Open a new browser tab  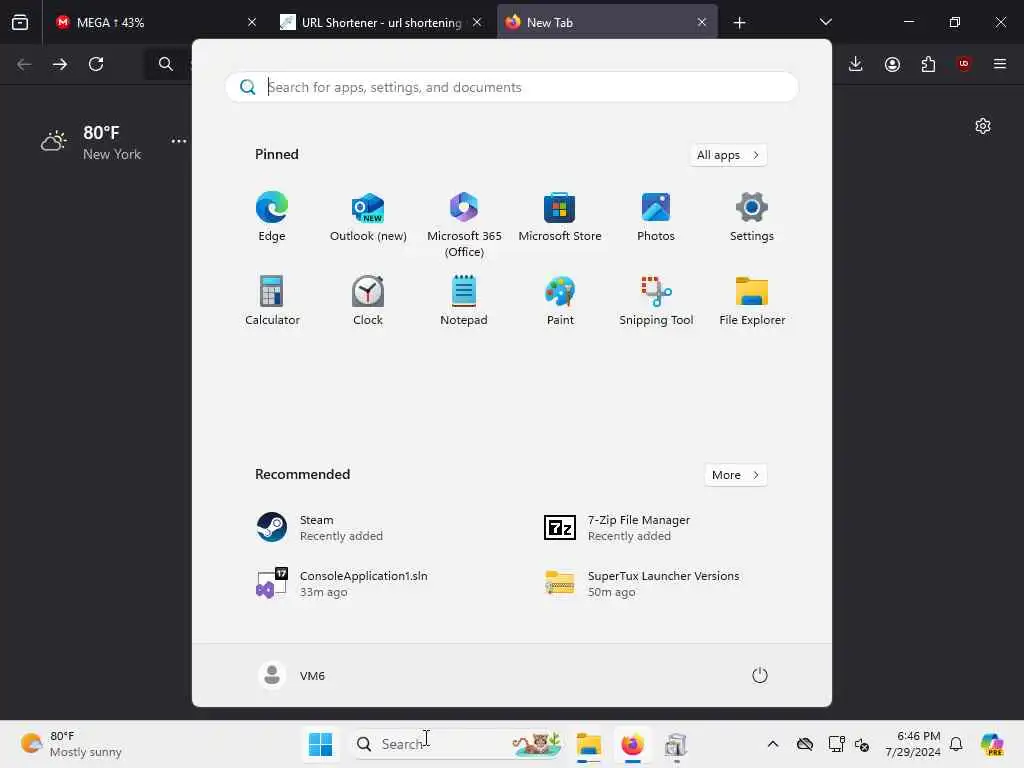[x=739, y=23]
